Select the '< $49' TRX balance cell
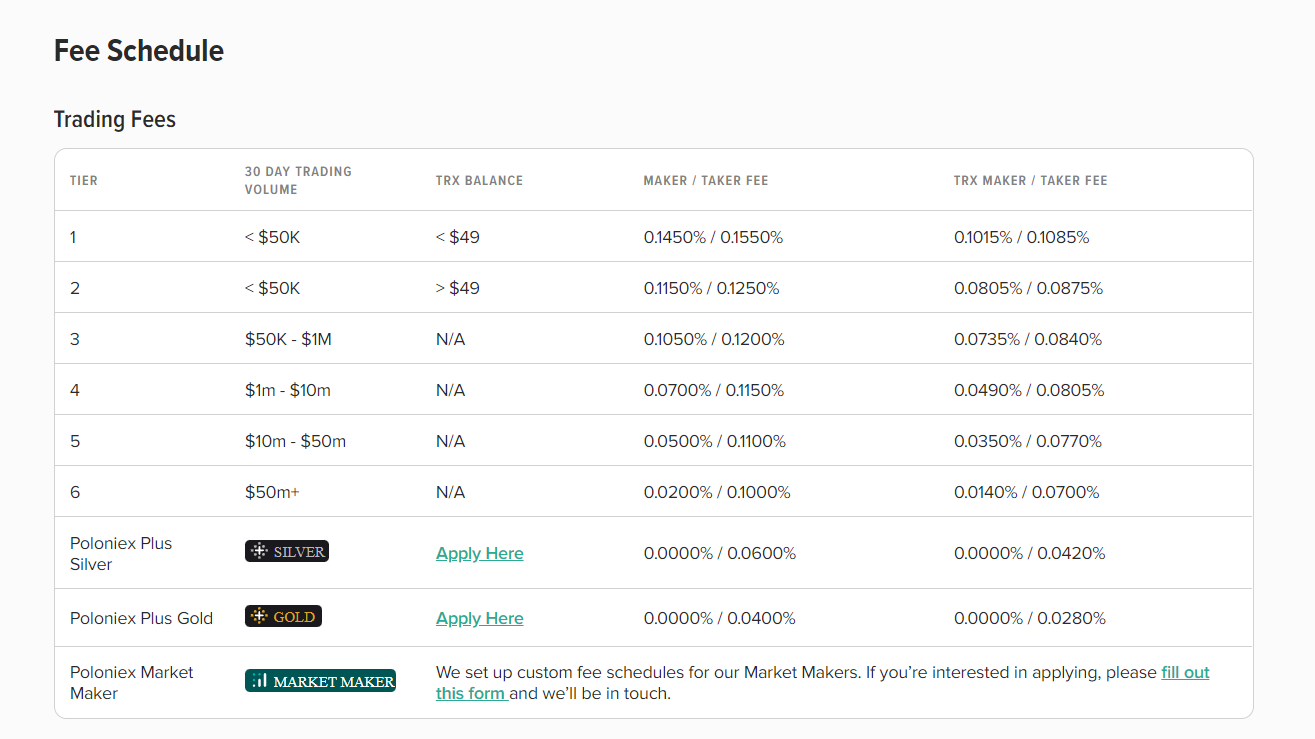 pyautogui.click(x=458, y=237)
